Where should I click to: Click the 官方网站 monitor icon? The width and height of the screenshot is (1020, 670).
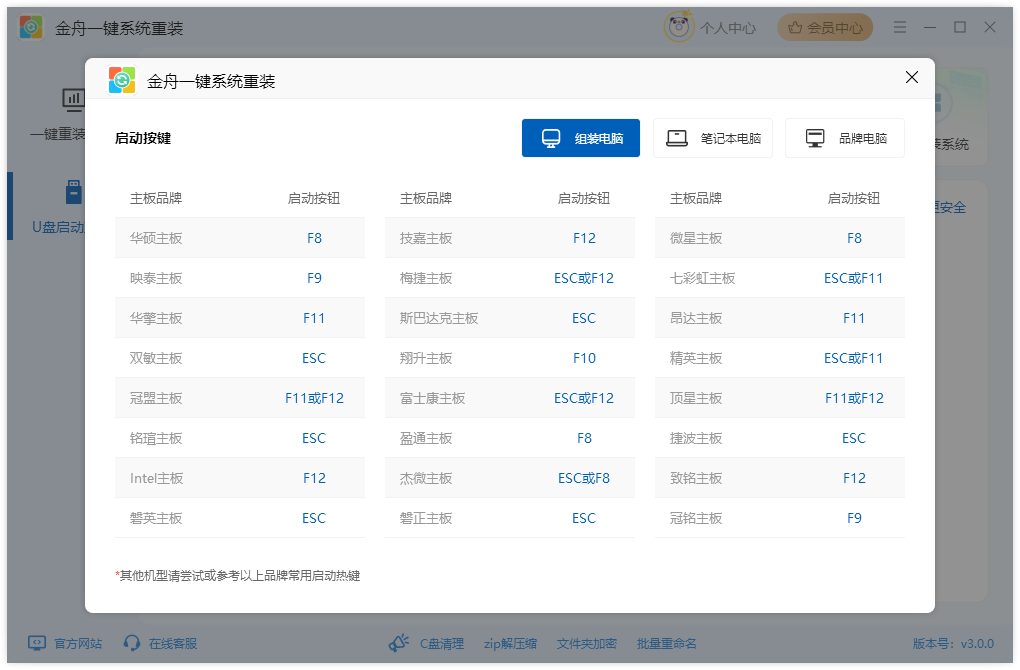pos(37,643)
